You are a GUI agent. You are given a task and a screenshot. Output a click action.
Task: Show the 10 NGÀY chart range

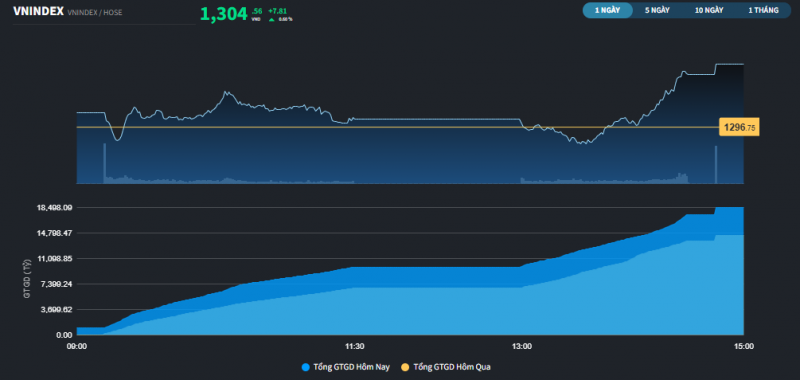(709, 10)
